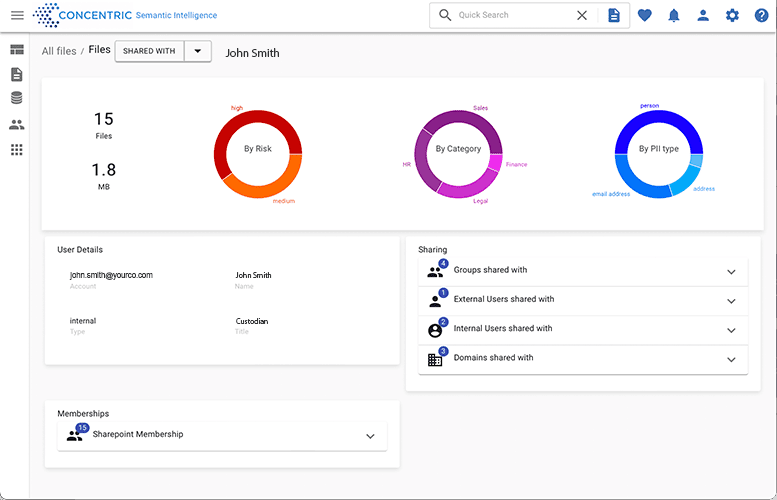Open the user account profile icon

coord(703,15)
